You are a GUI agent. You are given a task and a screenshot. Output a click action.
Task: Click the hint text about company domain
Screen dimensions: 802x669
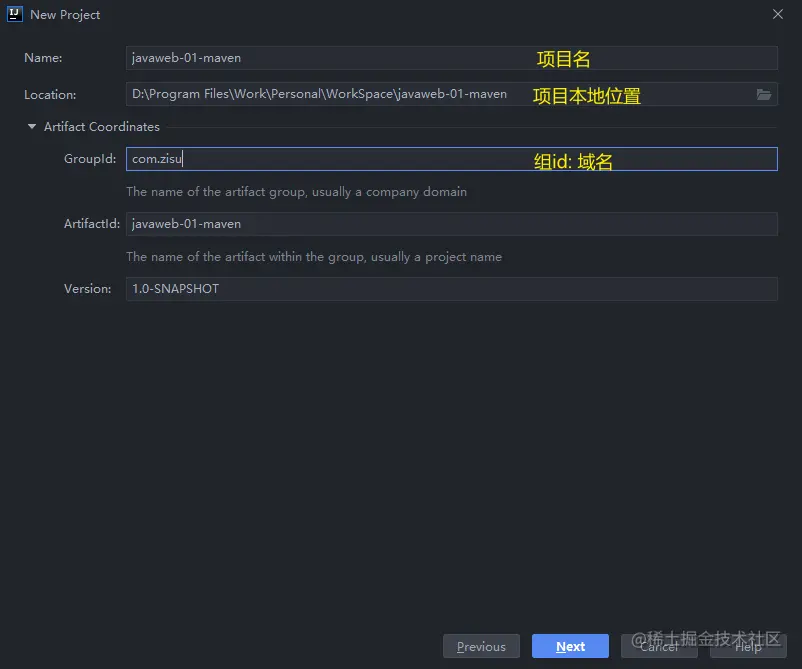(x=297, y=191)
